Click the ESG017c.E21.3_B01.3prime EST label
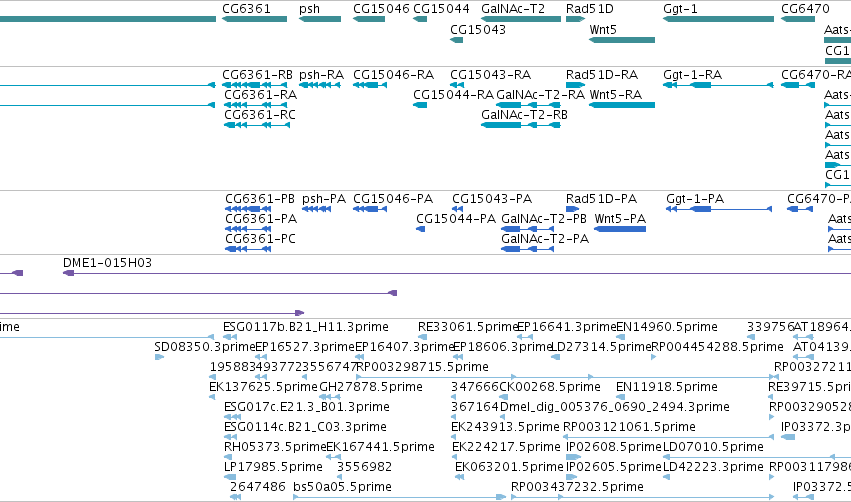This screenshot has height=502, width=851. tap(307, 407)
